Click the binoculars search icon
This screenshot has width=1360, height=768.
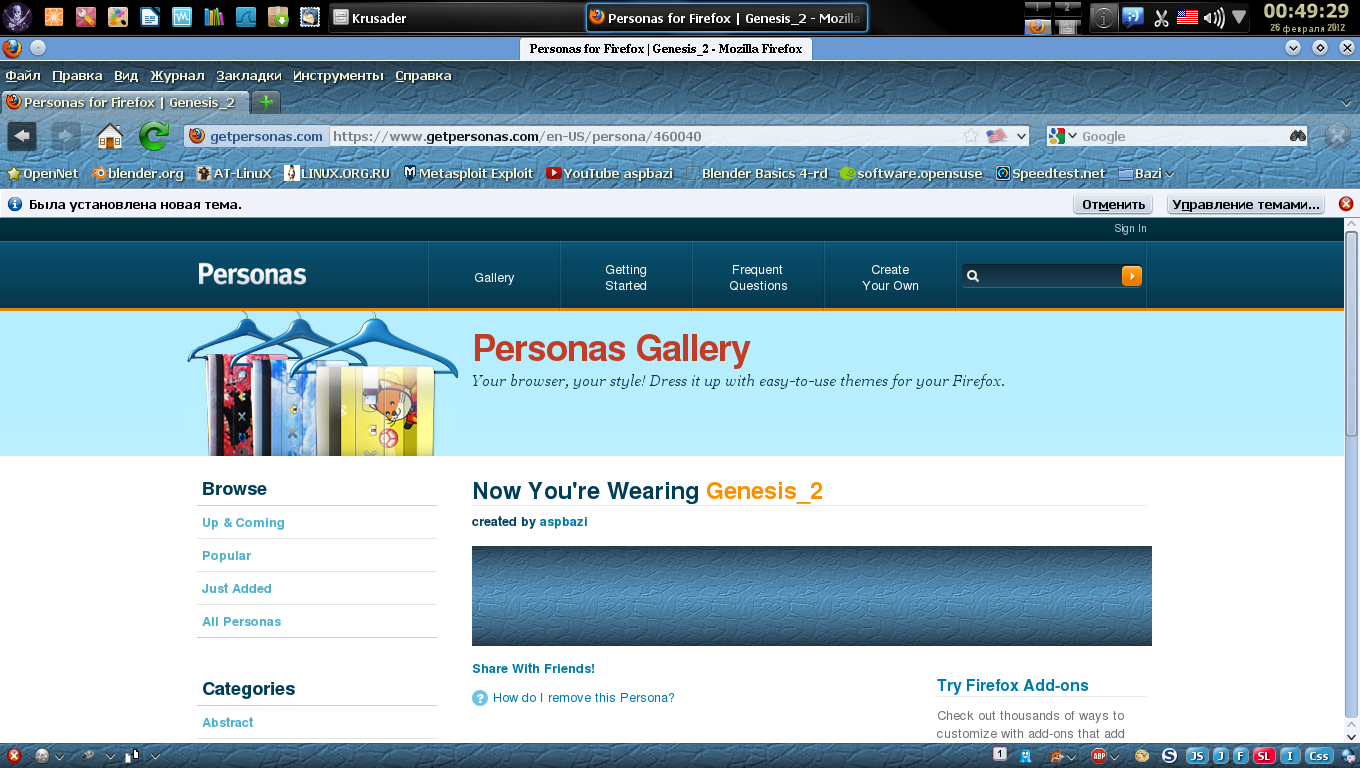pos(1298,136)
